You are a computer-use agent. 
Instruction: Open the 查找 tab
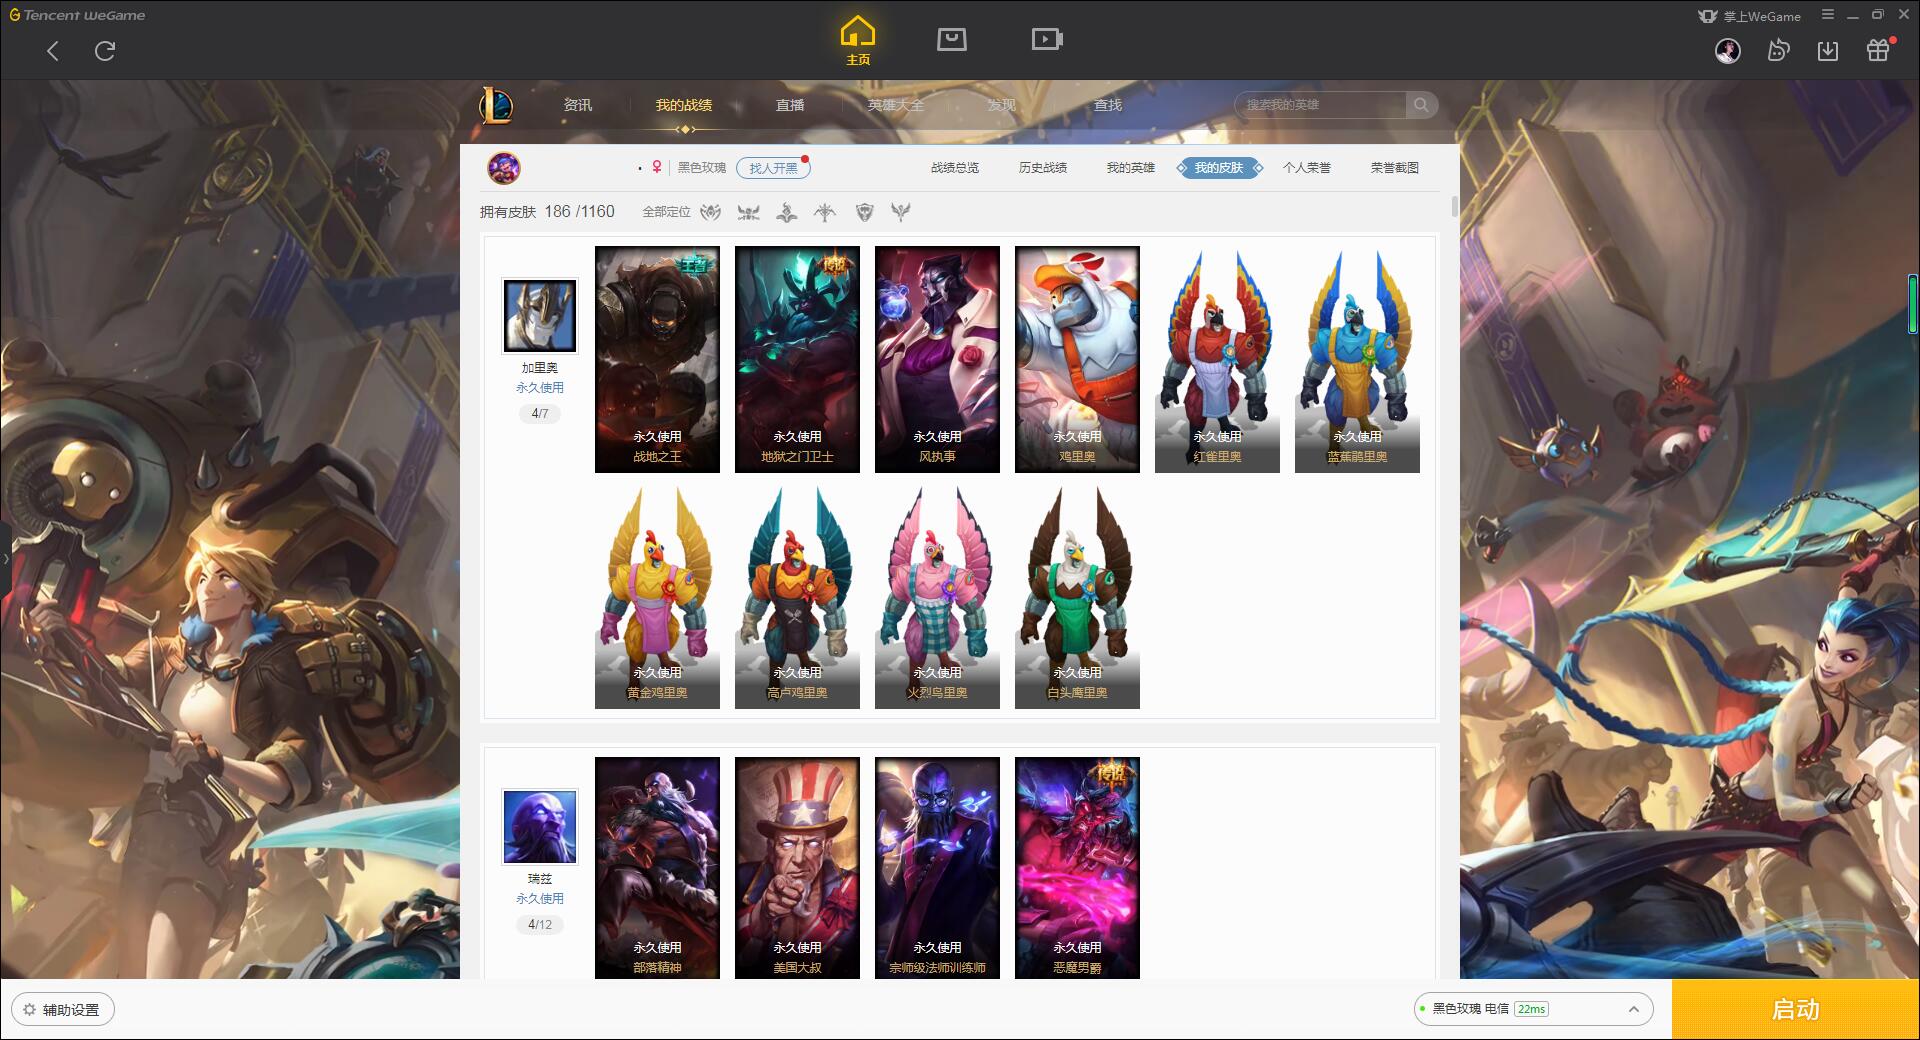(x=1107, y=105)
